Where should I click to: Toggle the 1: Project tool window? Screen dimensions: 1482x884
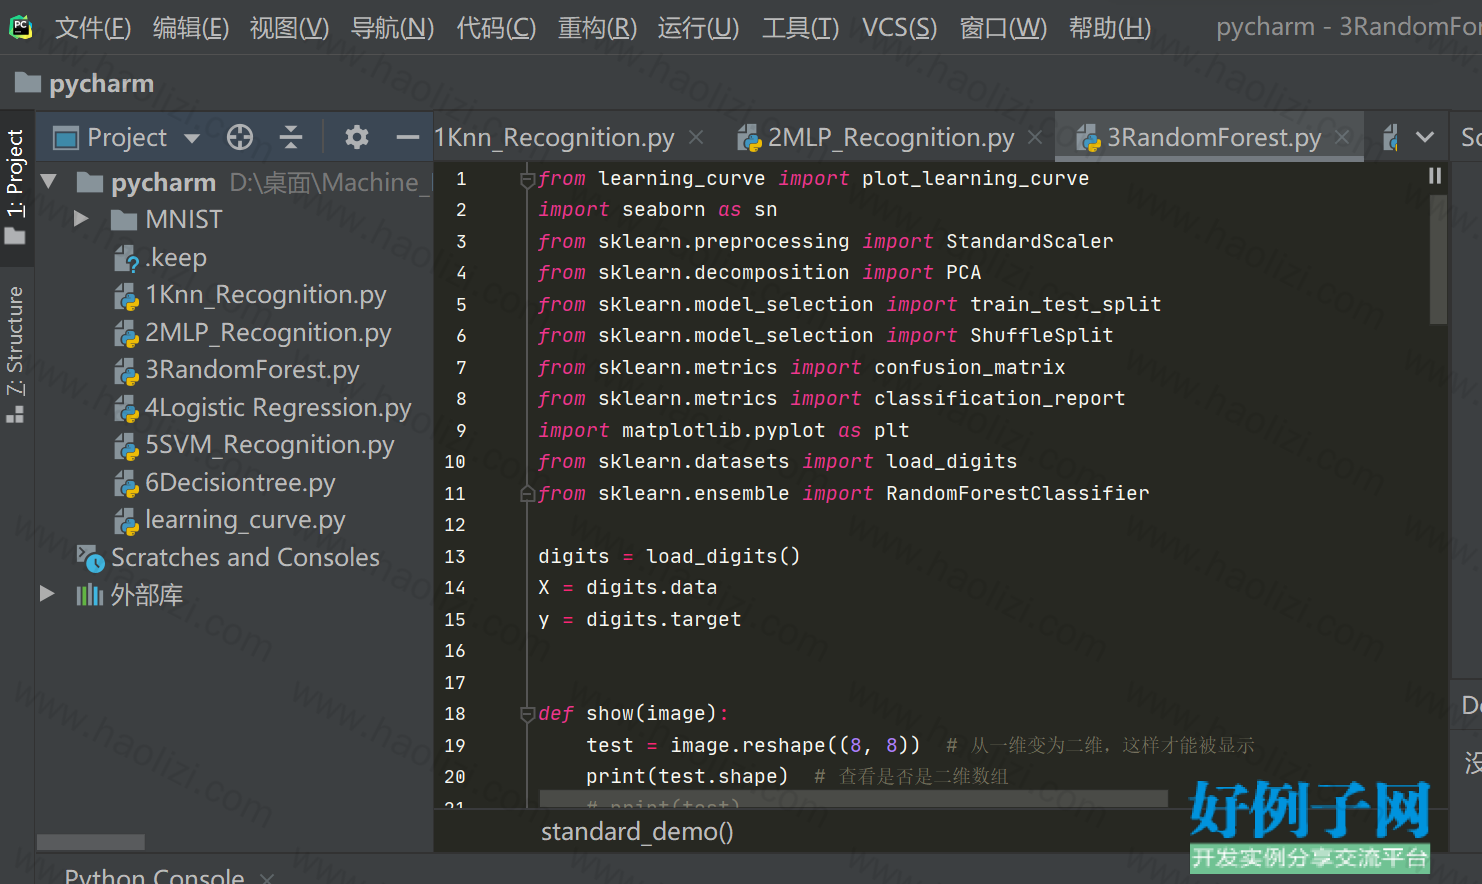[15, 186]
